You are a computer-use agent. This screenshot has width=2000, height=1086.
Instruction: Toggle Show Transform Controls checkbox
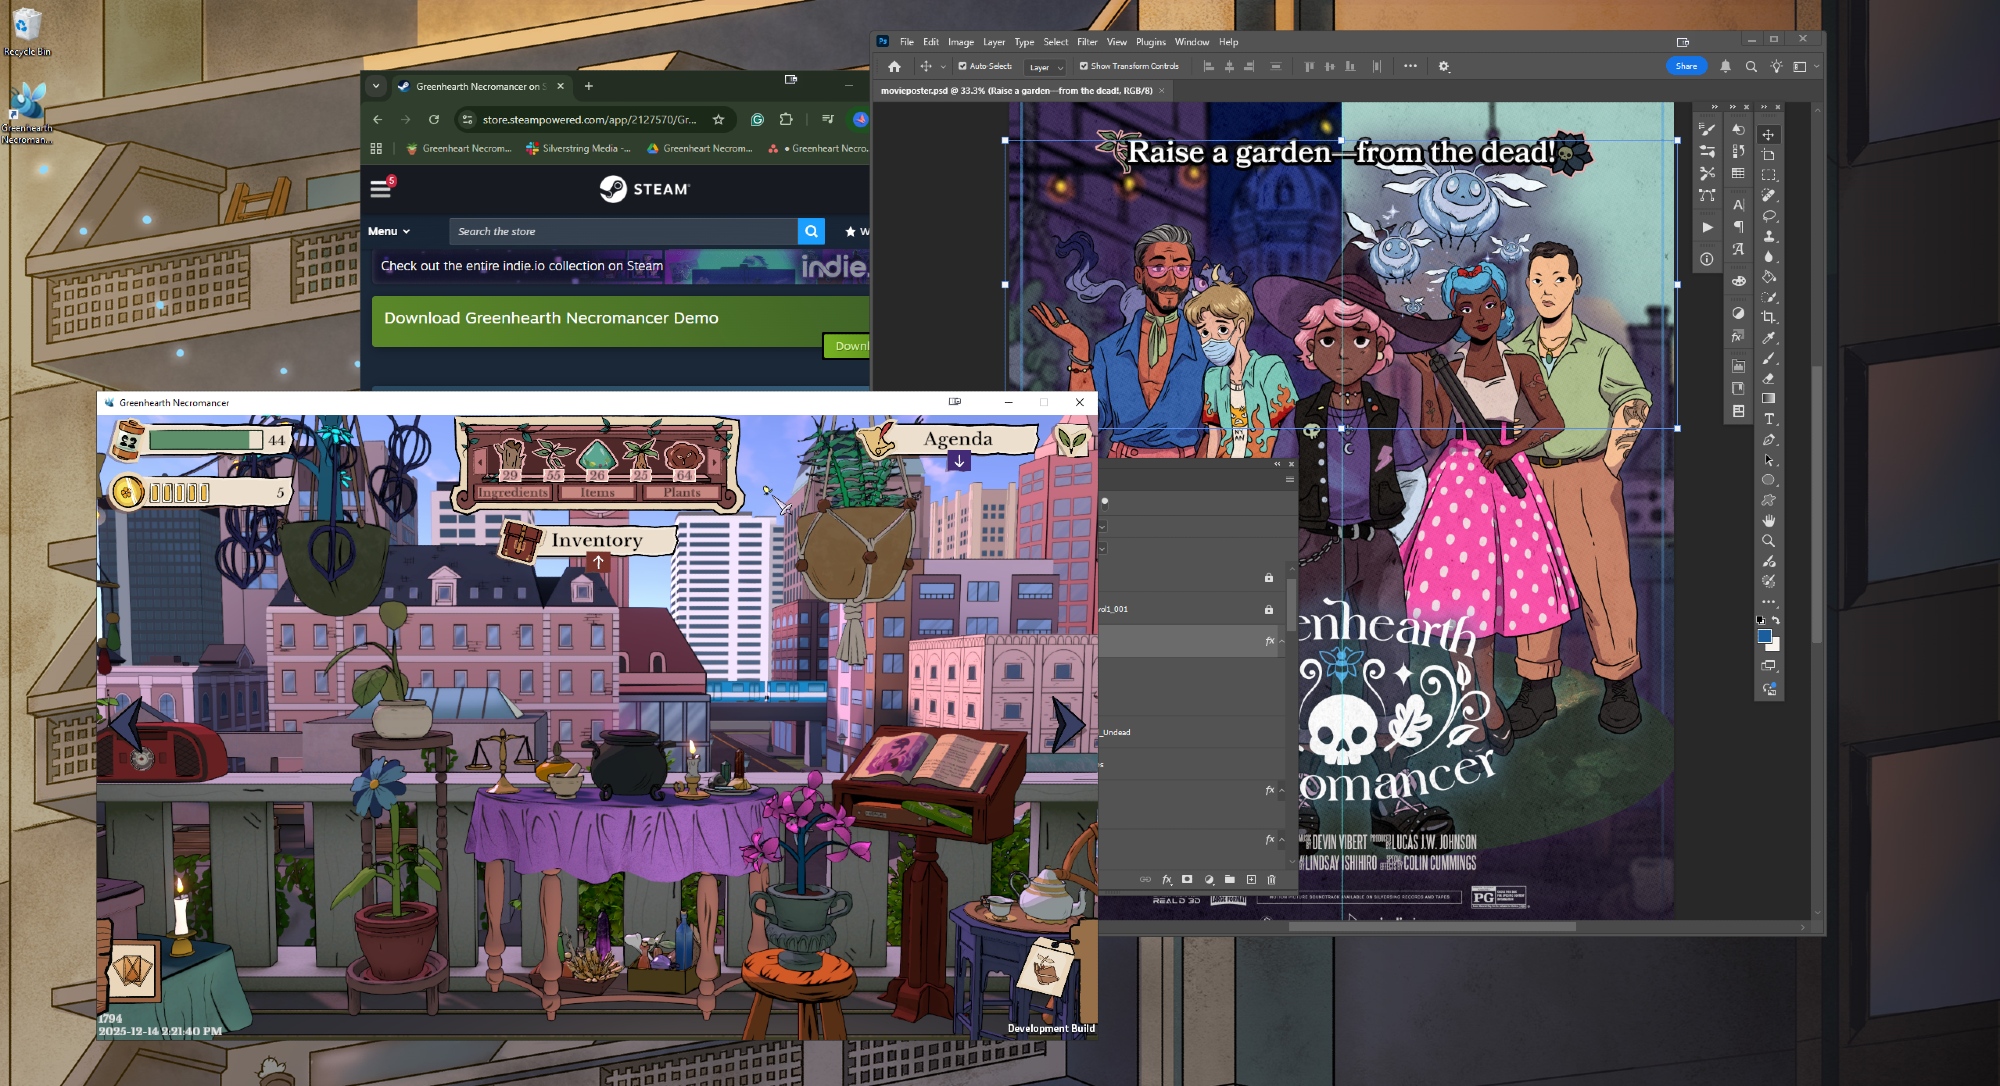pos(1084,67)
